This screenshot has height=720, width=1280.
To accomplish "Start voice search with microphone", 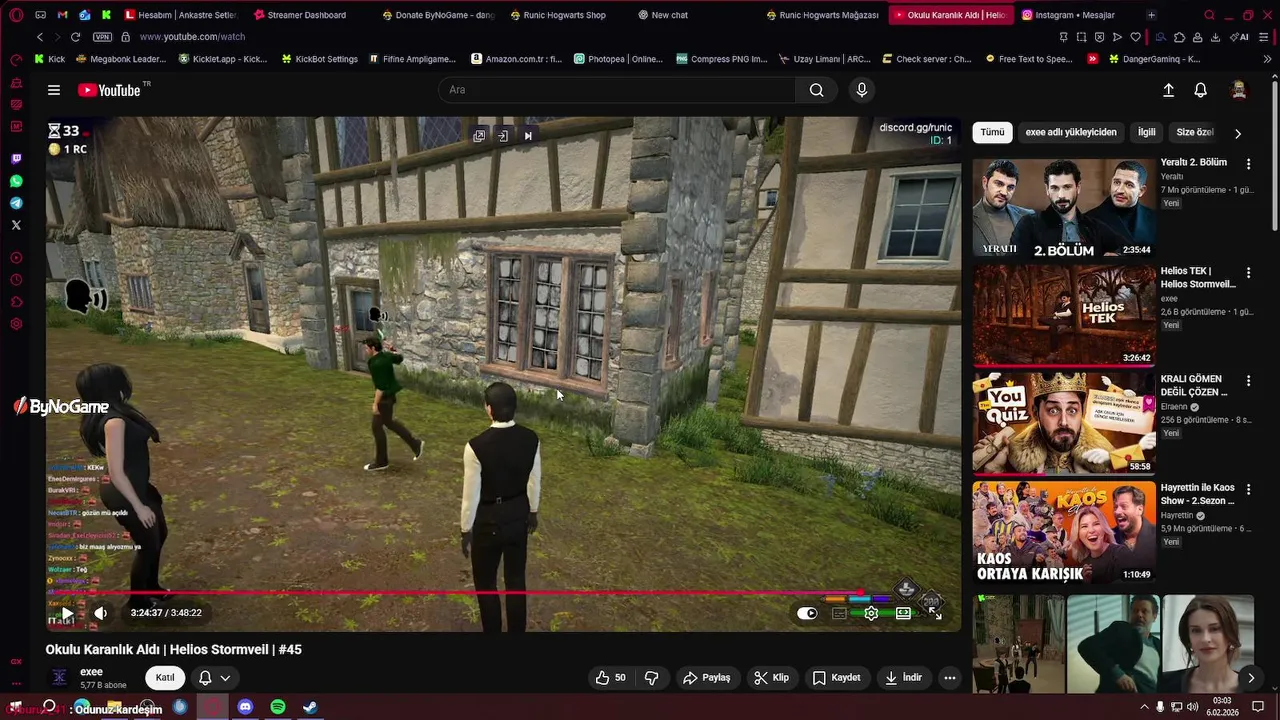I will (862, 90).
